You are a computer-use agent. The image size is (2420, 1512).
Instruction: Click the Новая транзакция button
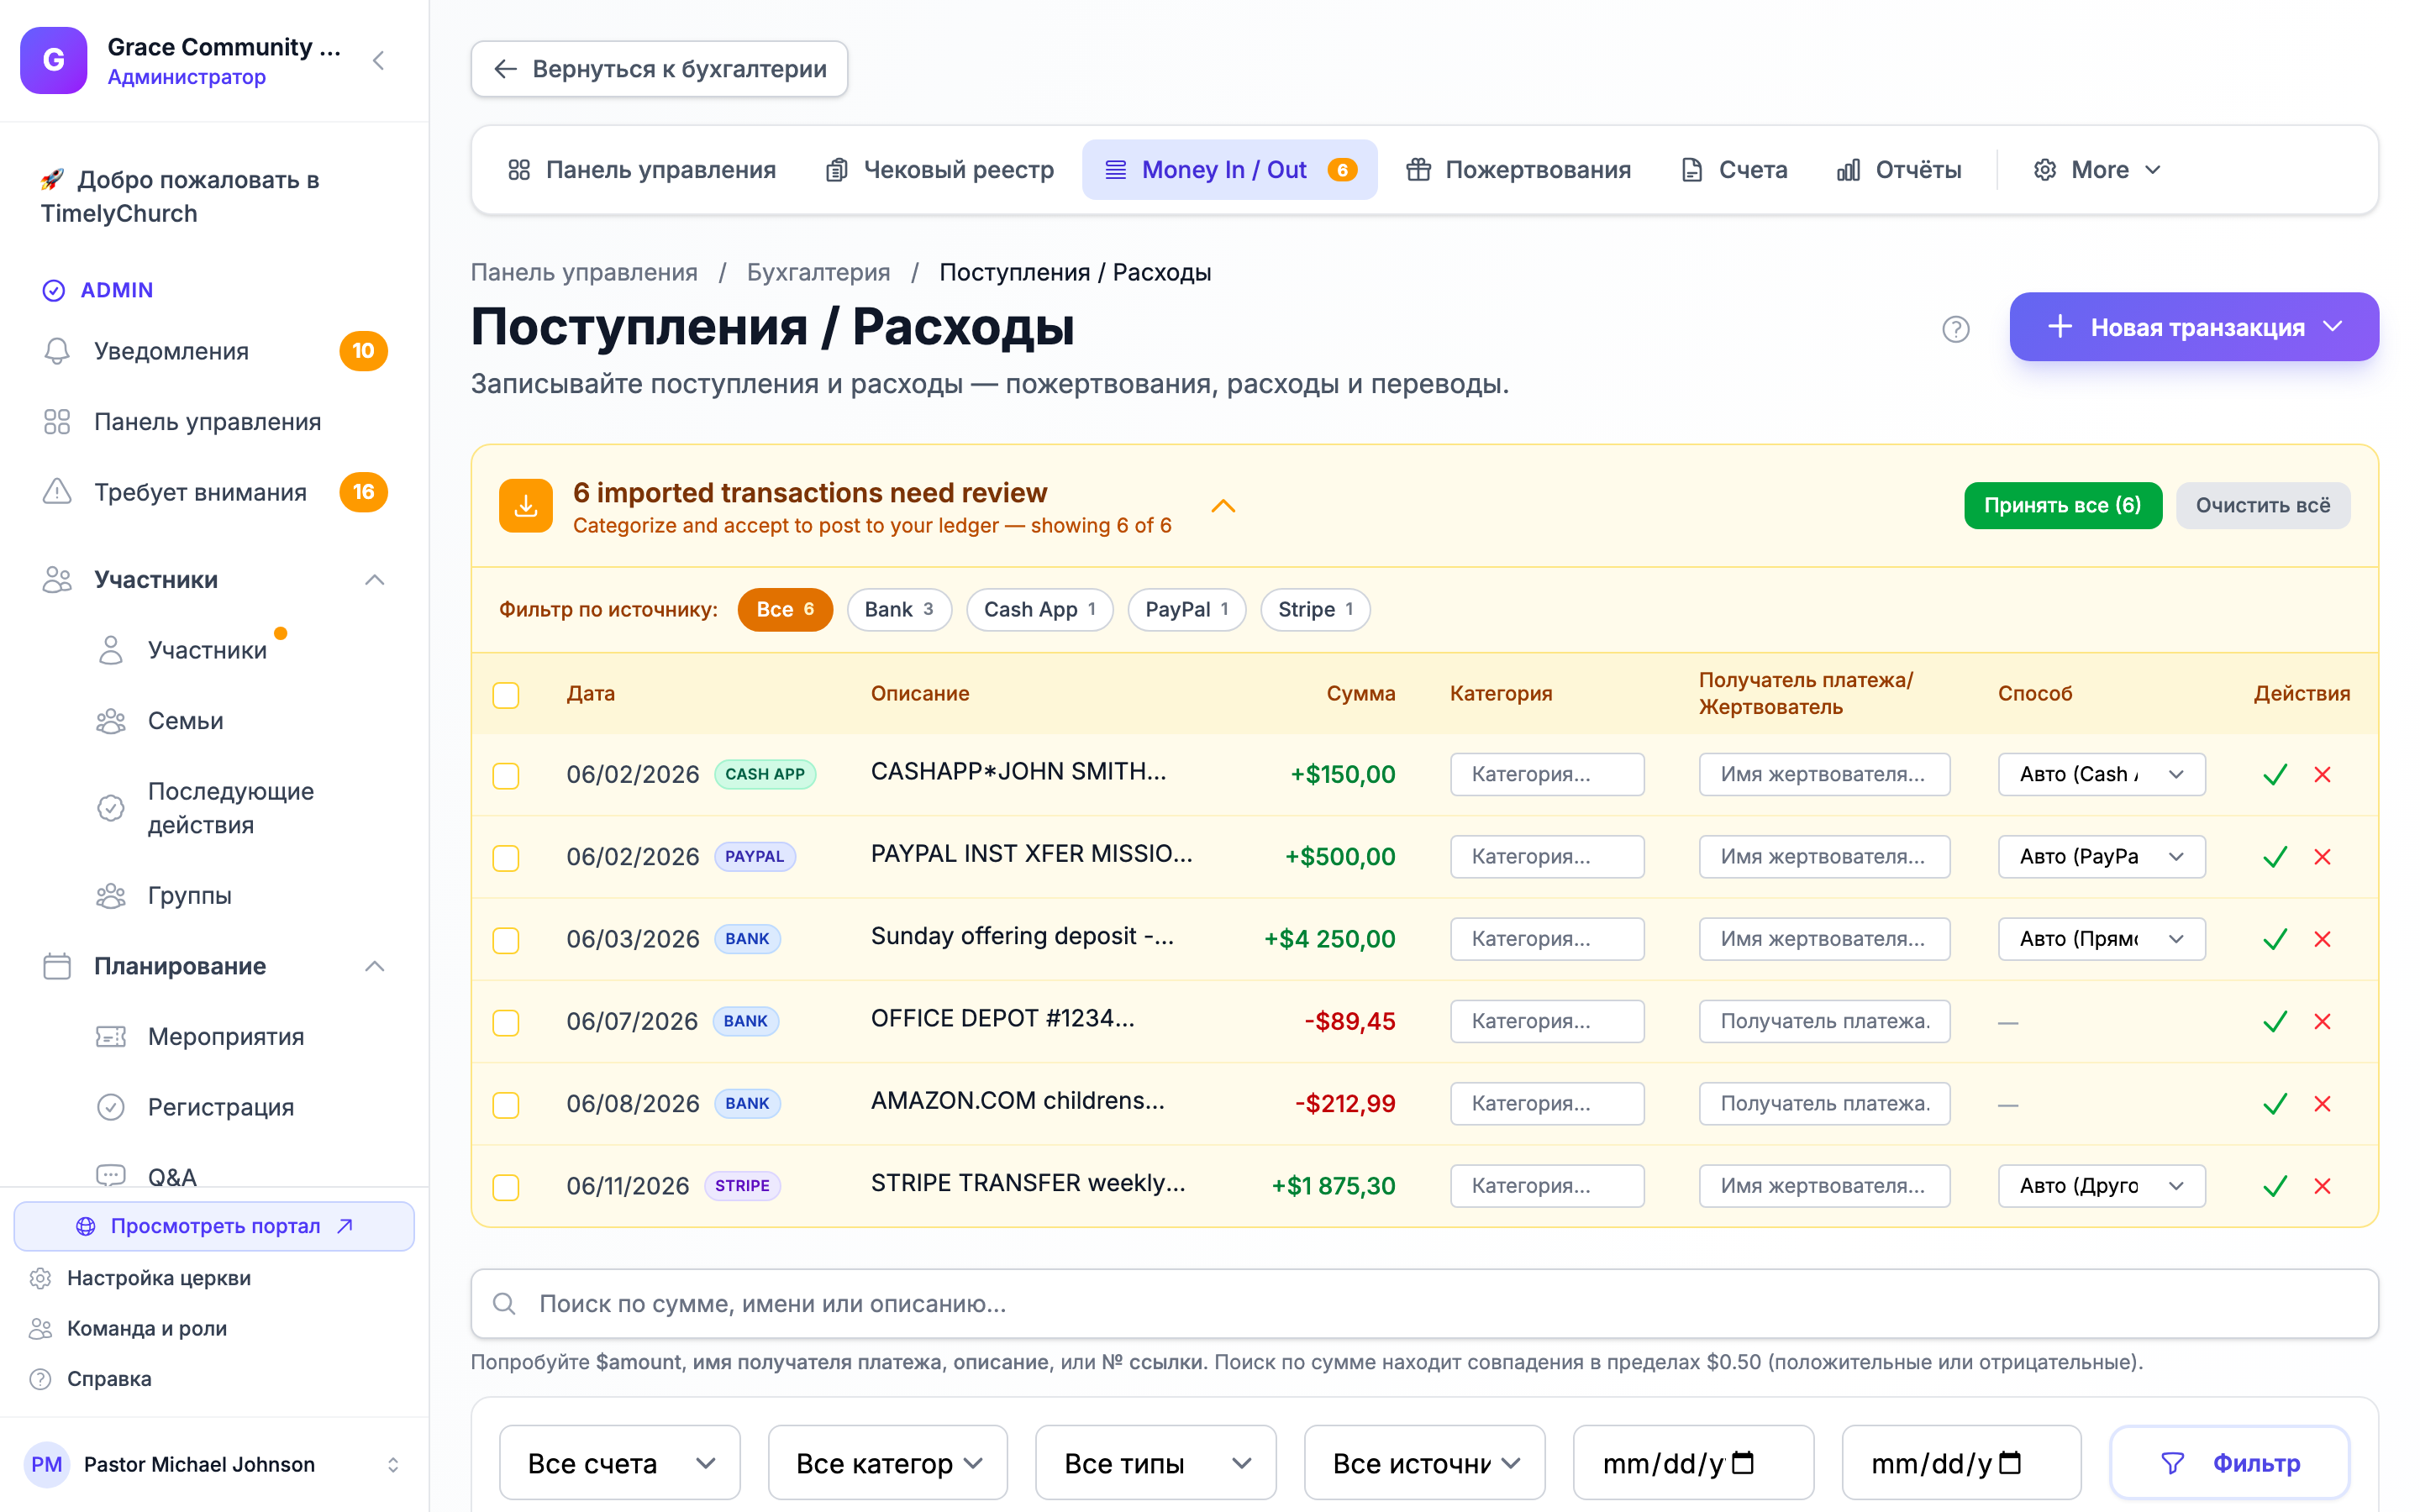pos(2194,327)
